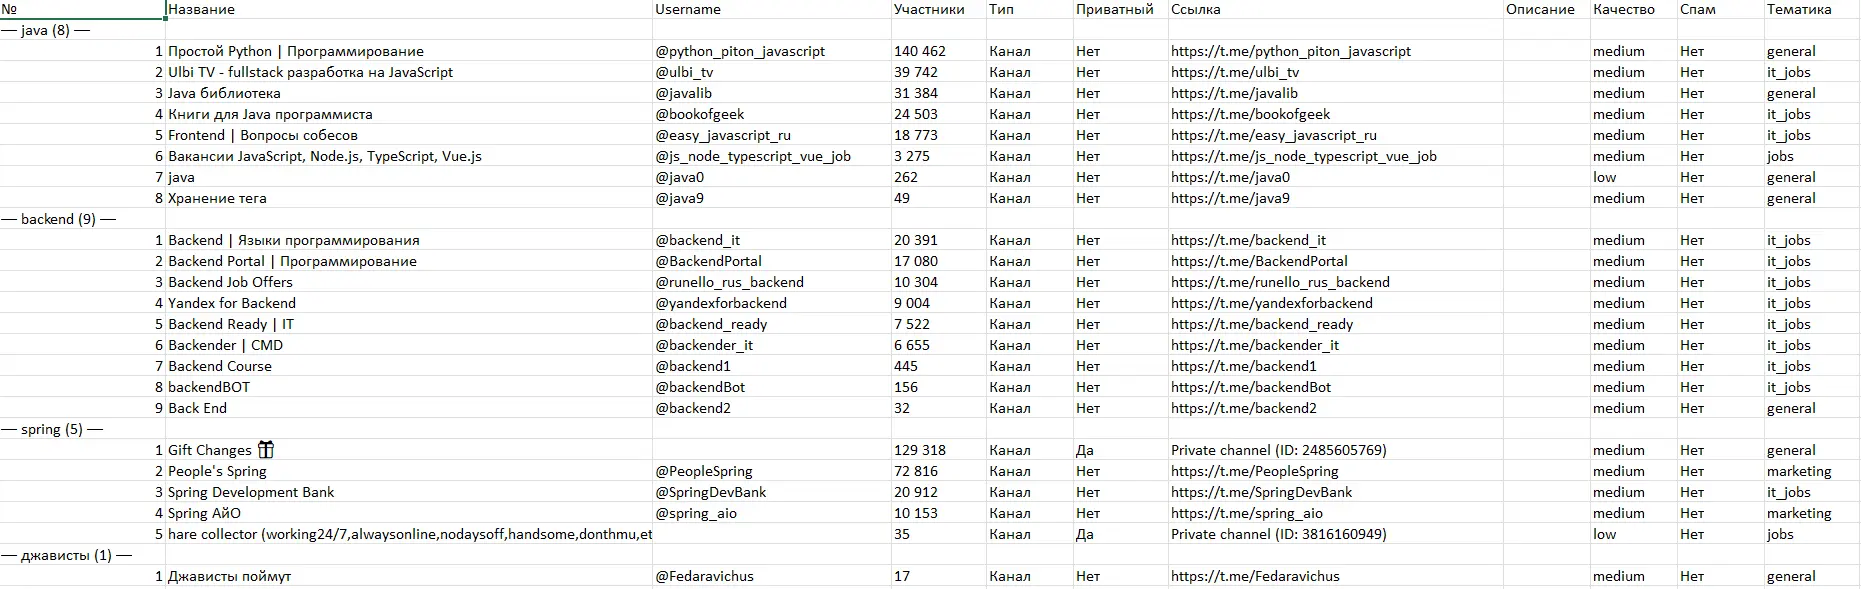The width and height of the screenshot is (1861, 589).
Task: Select the backend (9) group row
Action: point(59,219)
